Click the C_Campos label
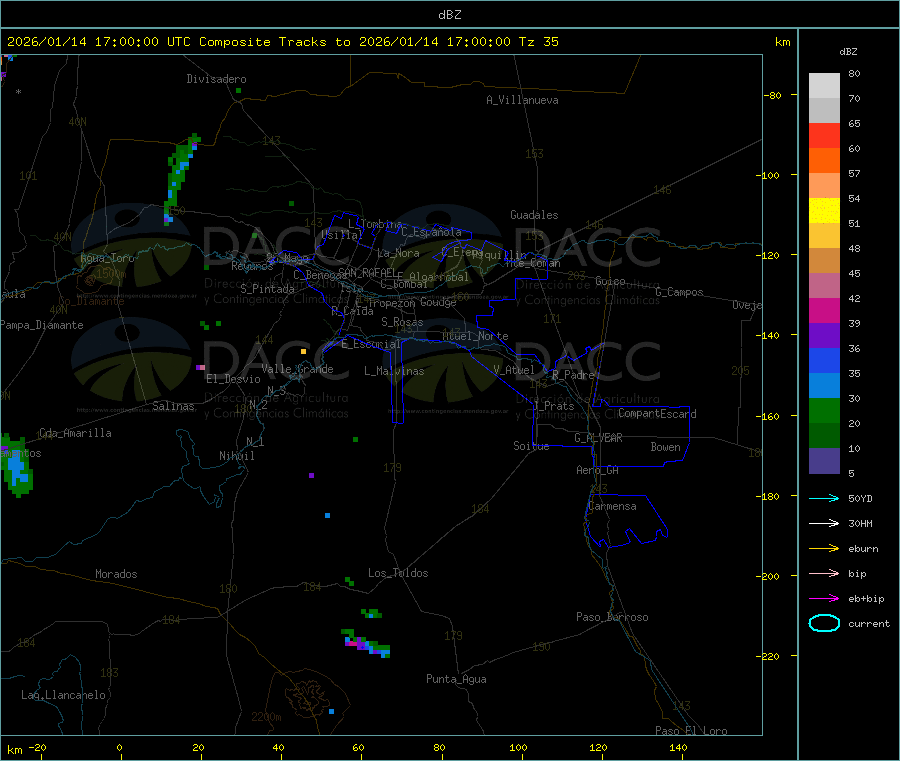The height and width of the screenshot is (761, 900). (x=679, y=292)
